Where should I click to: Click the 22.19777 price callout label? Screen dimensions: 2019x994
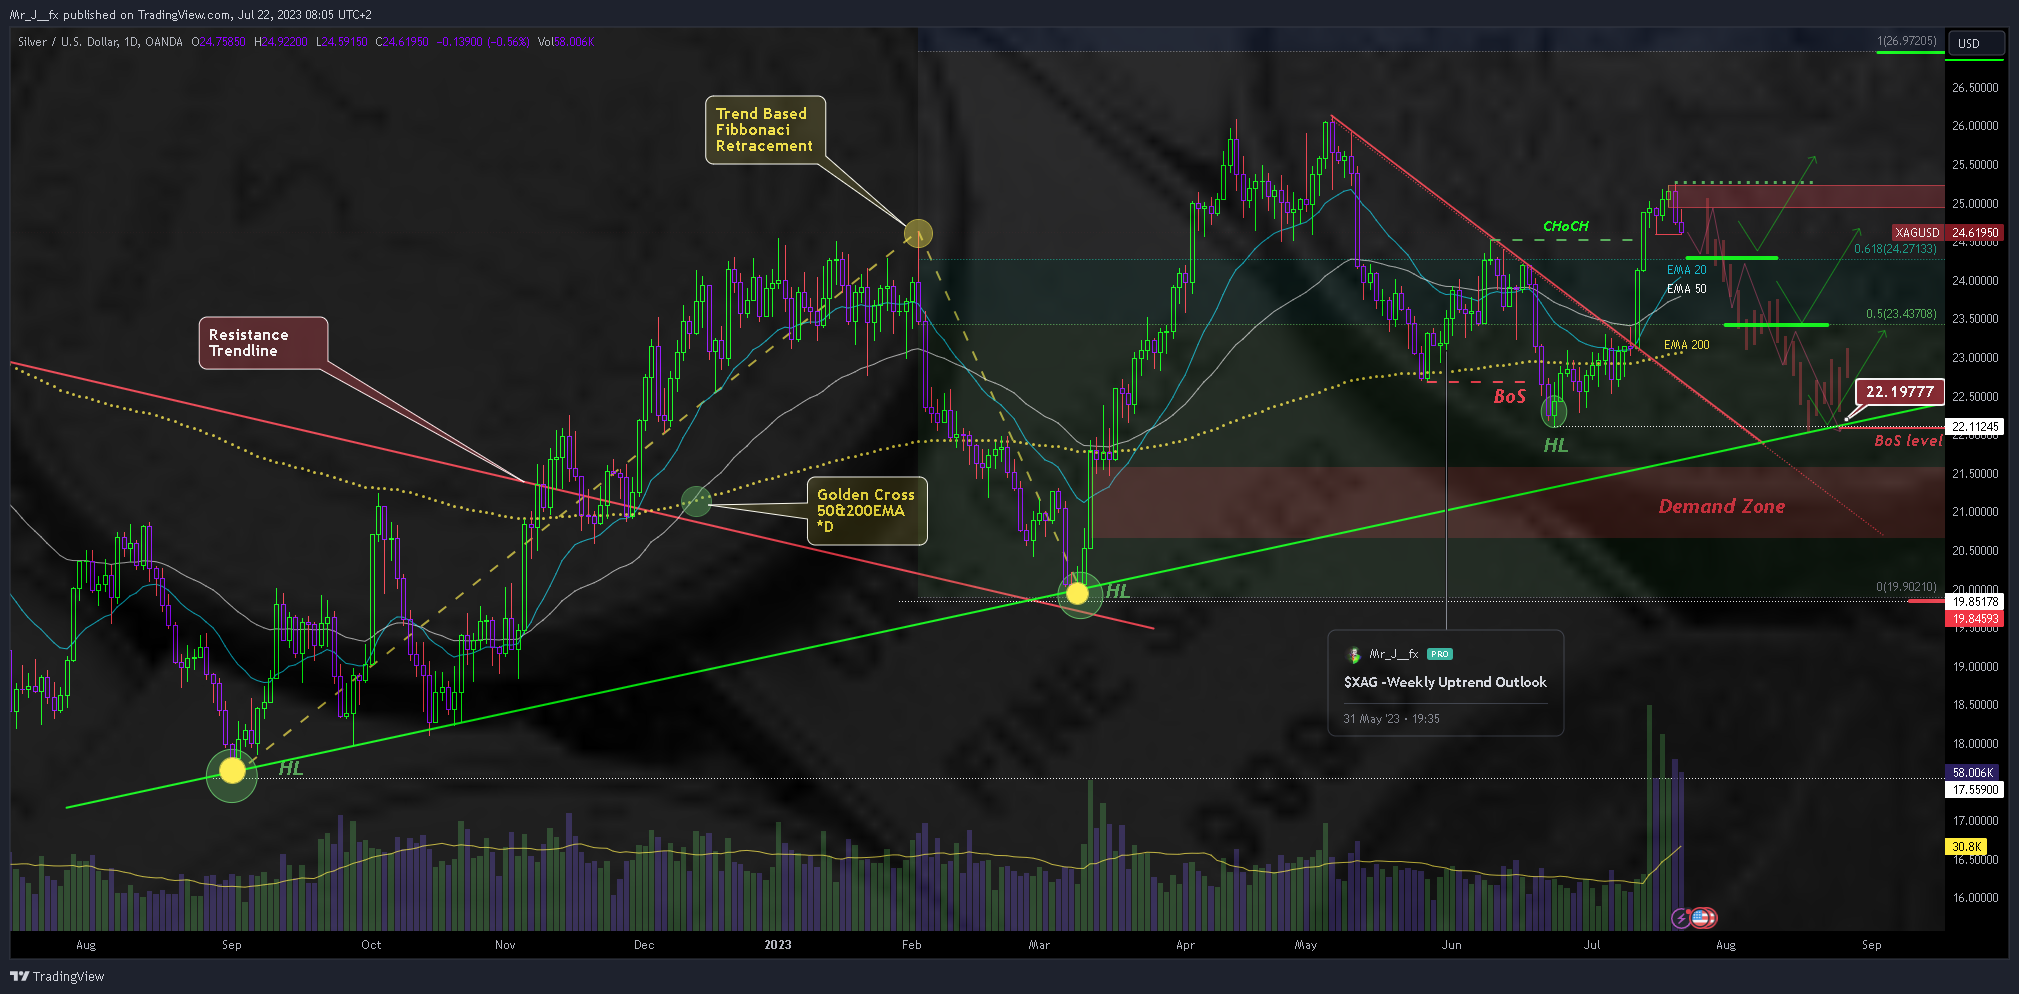click(1900, 392)
